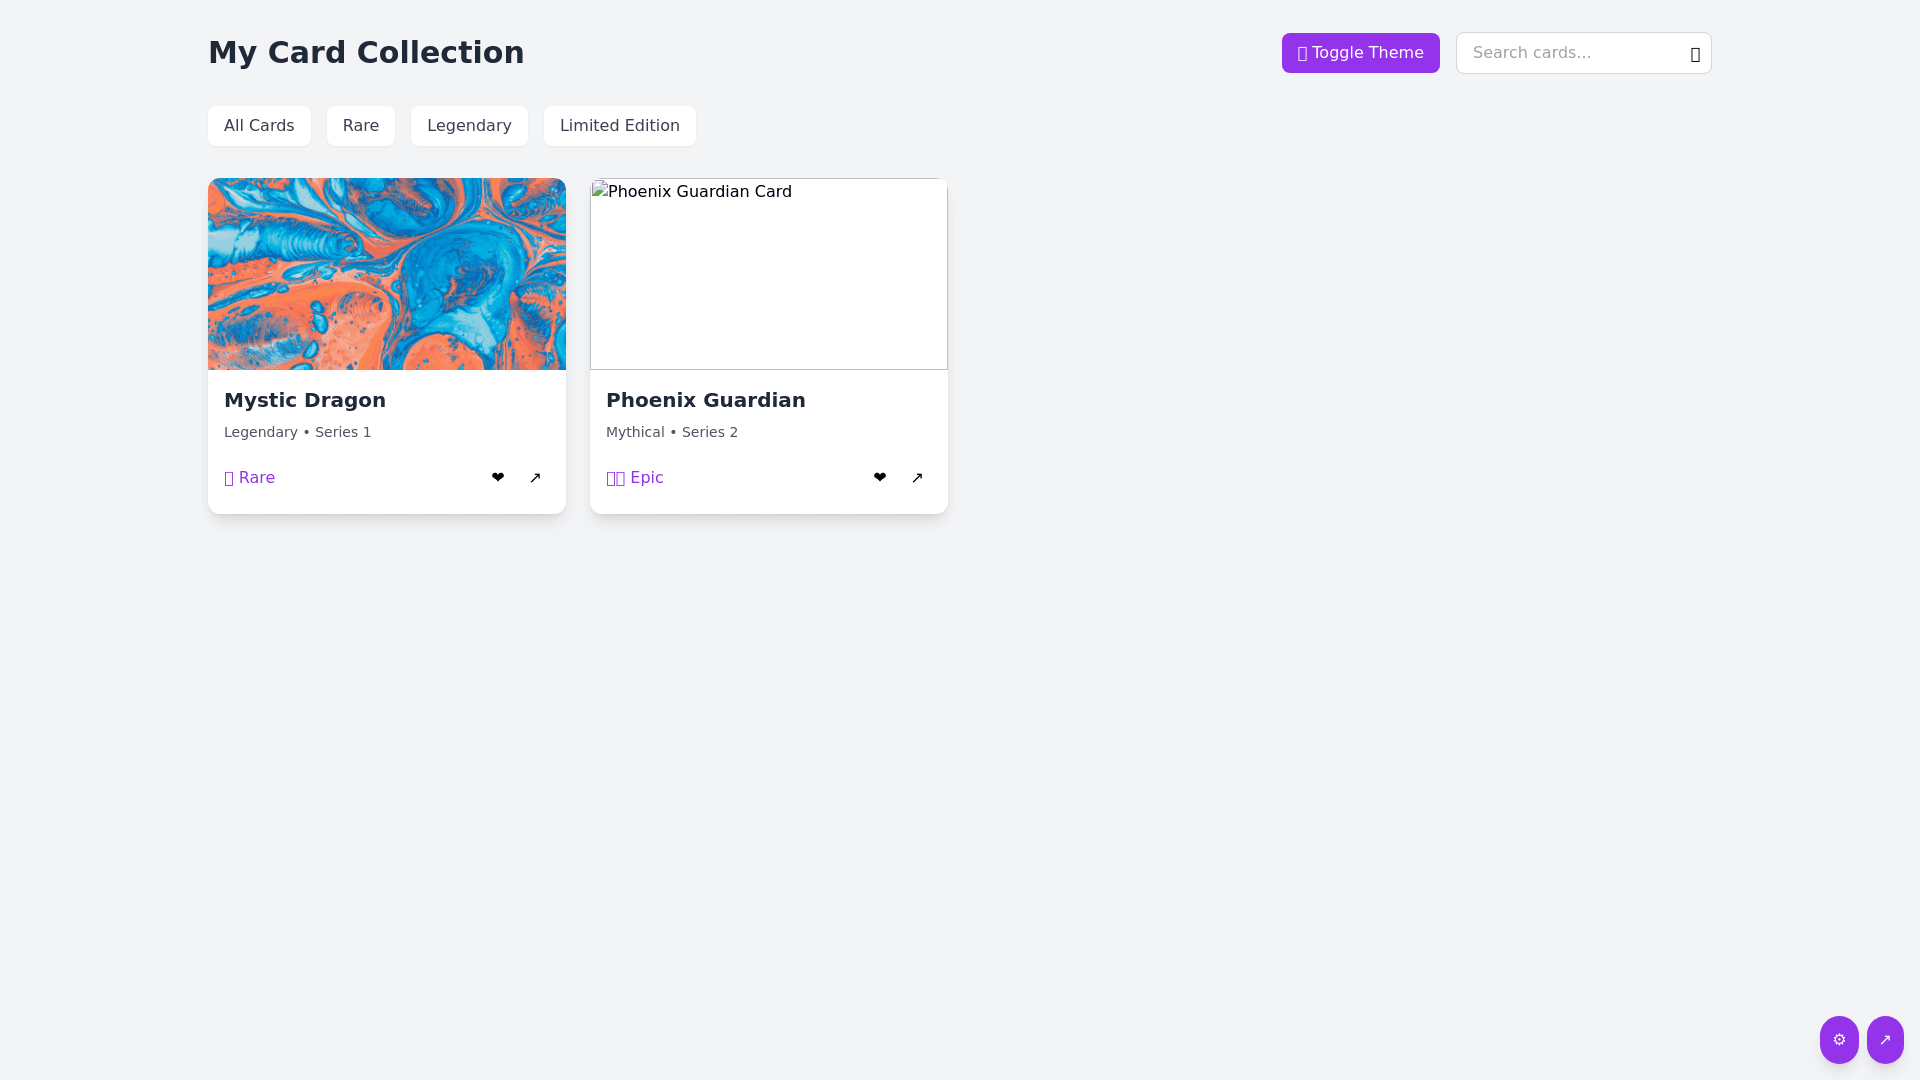The image size is (1920, 1080).
Task: Share the Mystic Dragon card via arrow icon
Action: coord(535,478)
